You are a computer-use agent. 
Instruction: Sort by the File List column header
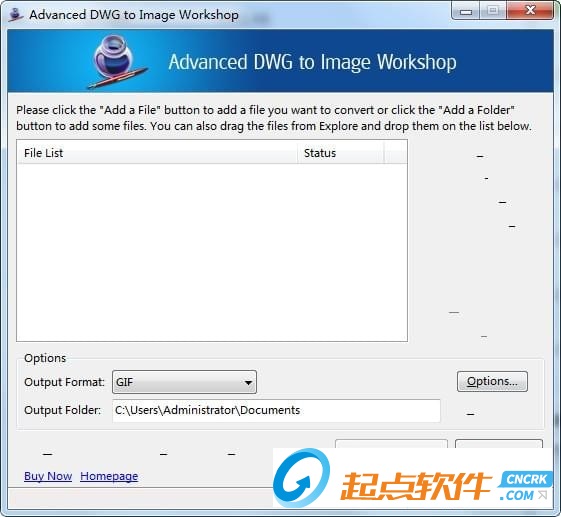[x=157, y=153]
